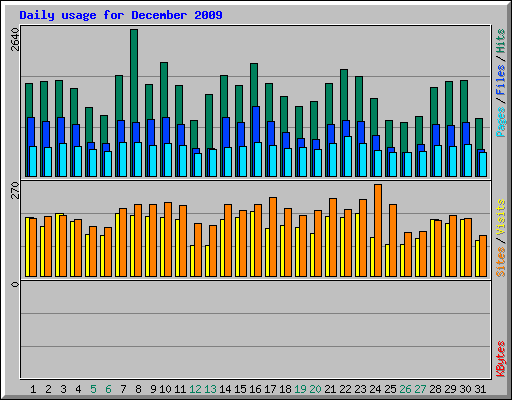Click the 2640 hits axis label
The width and height of the screenshot is (512, 400).
[15, 39]
